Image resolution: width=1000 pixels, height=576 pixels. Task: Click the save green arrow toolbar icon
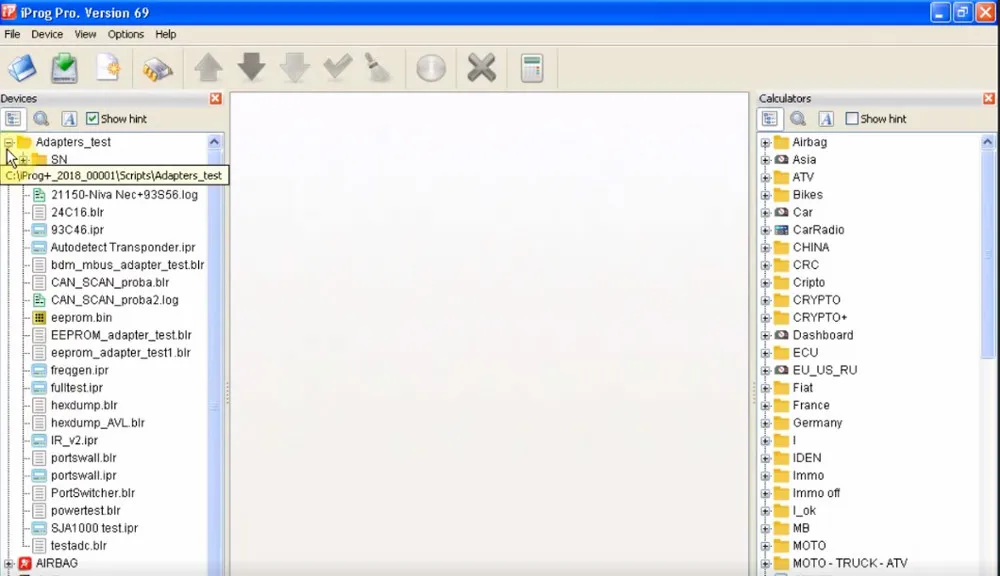64,68
